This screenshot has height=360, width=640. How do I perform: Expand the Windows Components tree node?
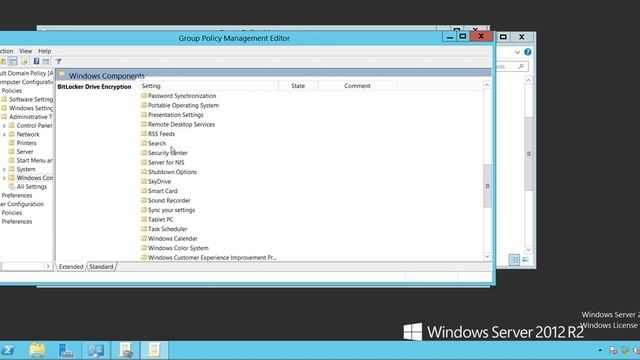click(x=4, y=178)
